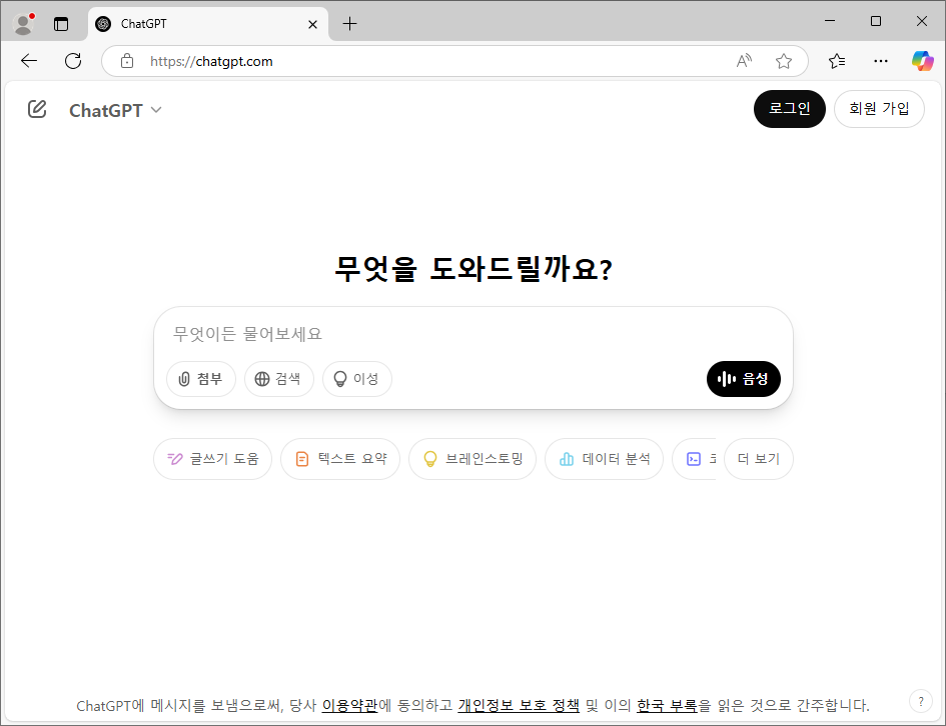Toggle the 검색 web search option

click(x=279, y=379)
